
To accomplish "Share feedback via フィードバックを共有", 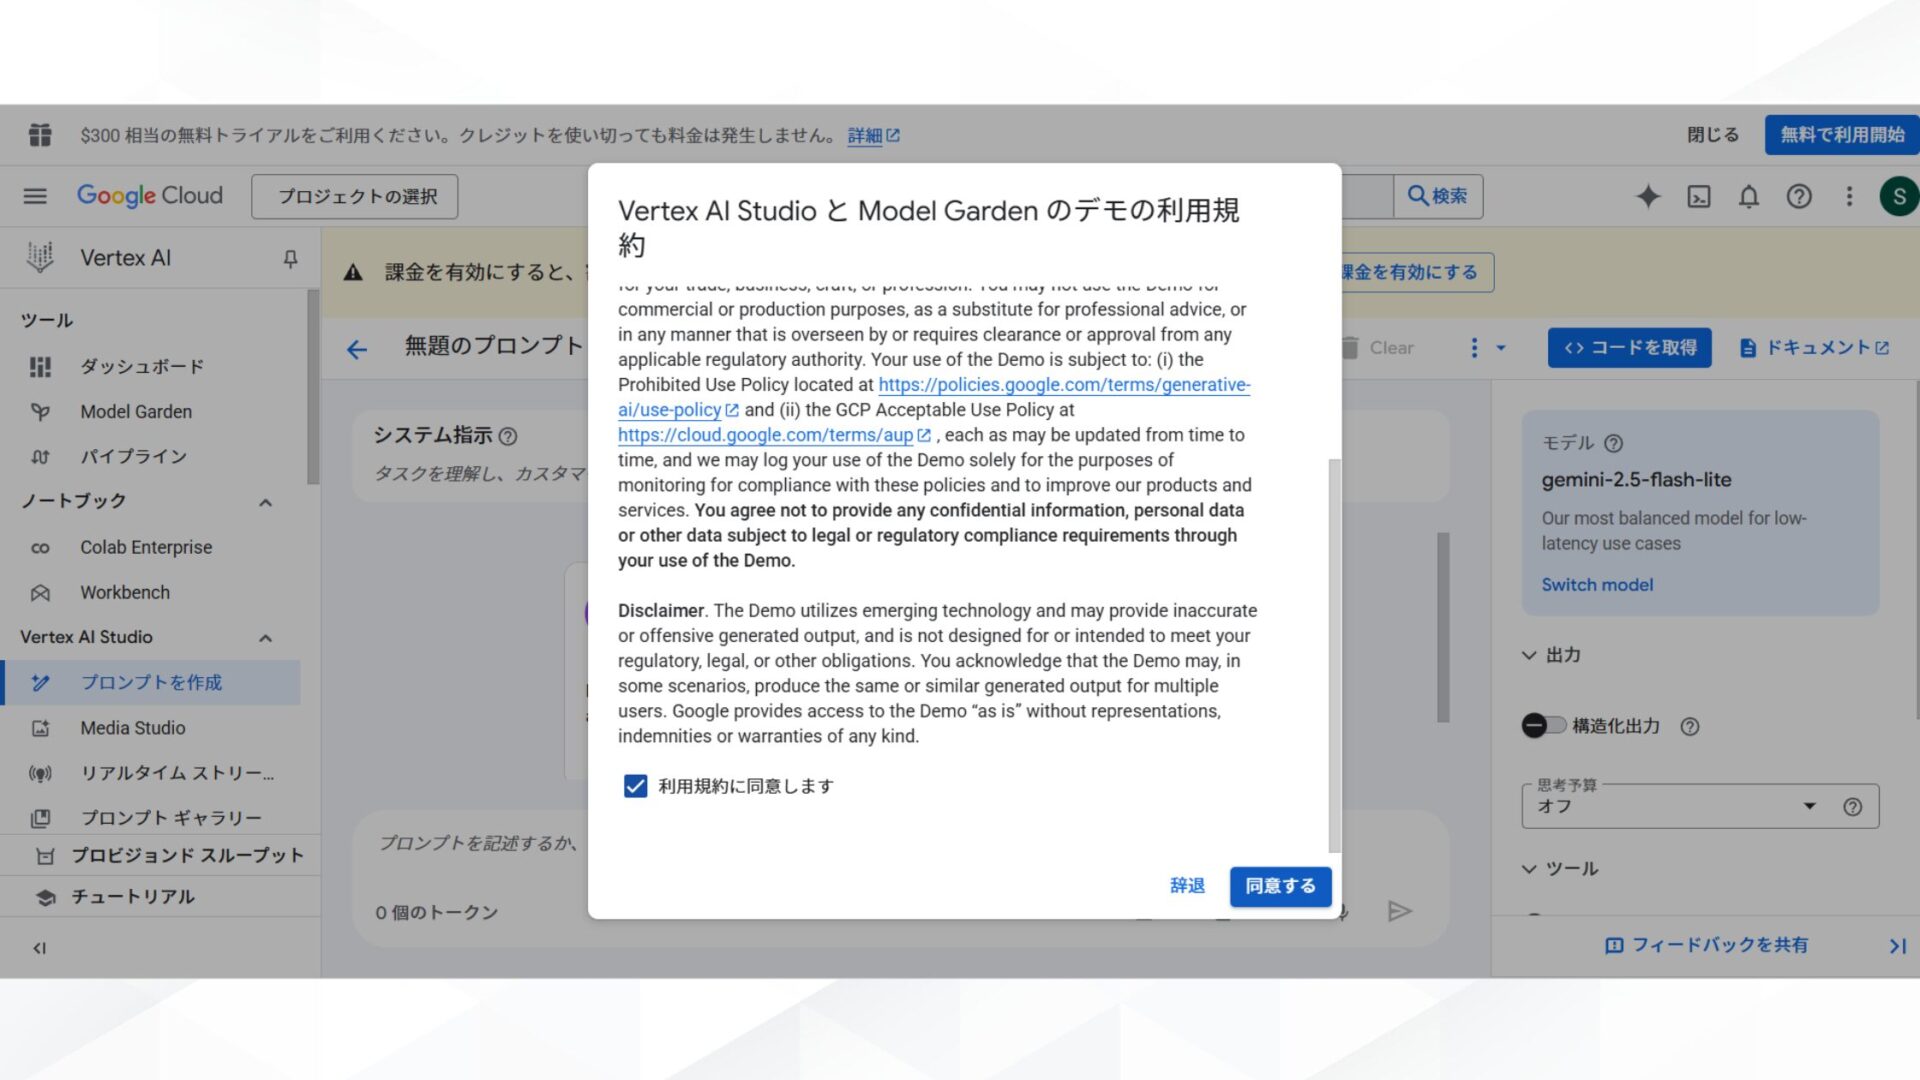I will click(1706, 944).
